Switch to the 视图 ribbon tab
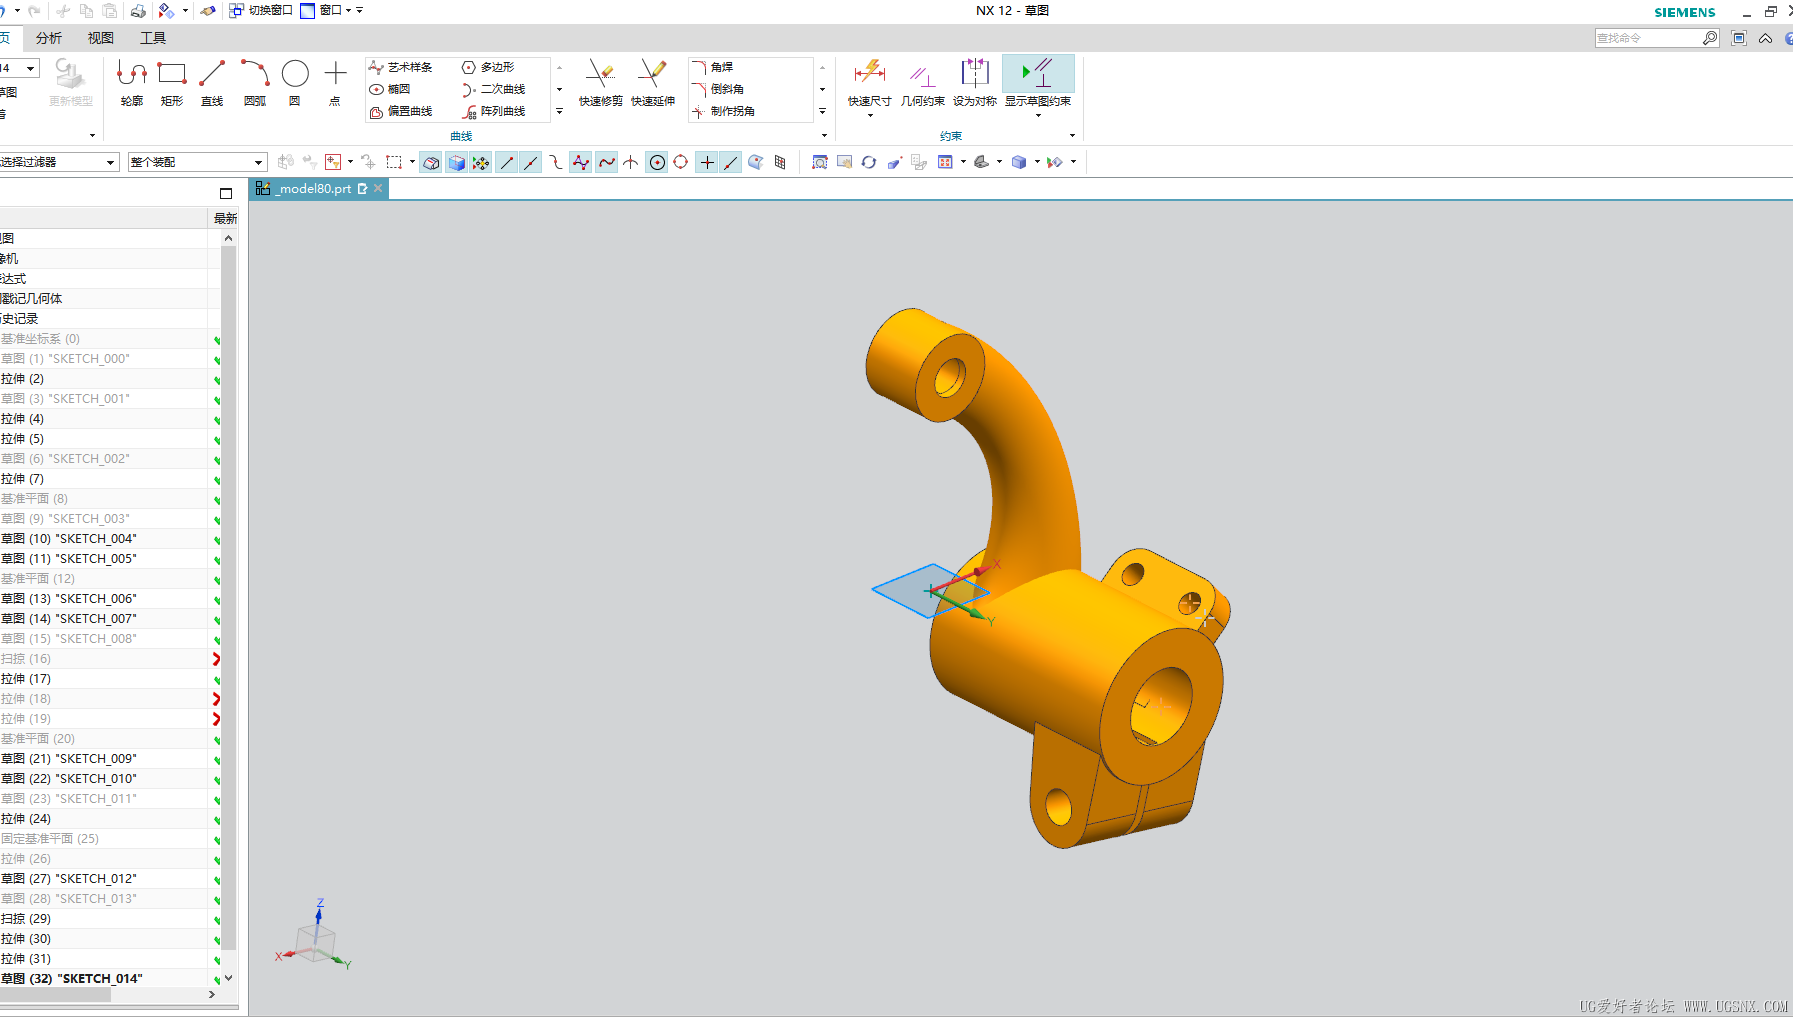The height and width of the screenshot is (1019, 1793). point(101,38)
